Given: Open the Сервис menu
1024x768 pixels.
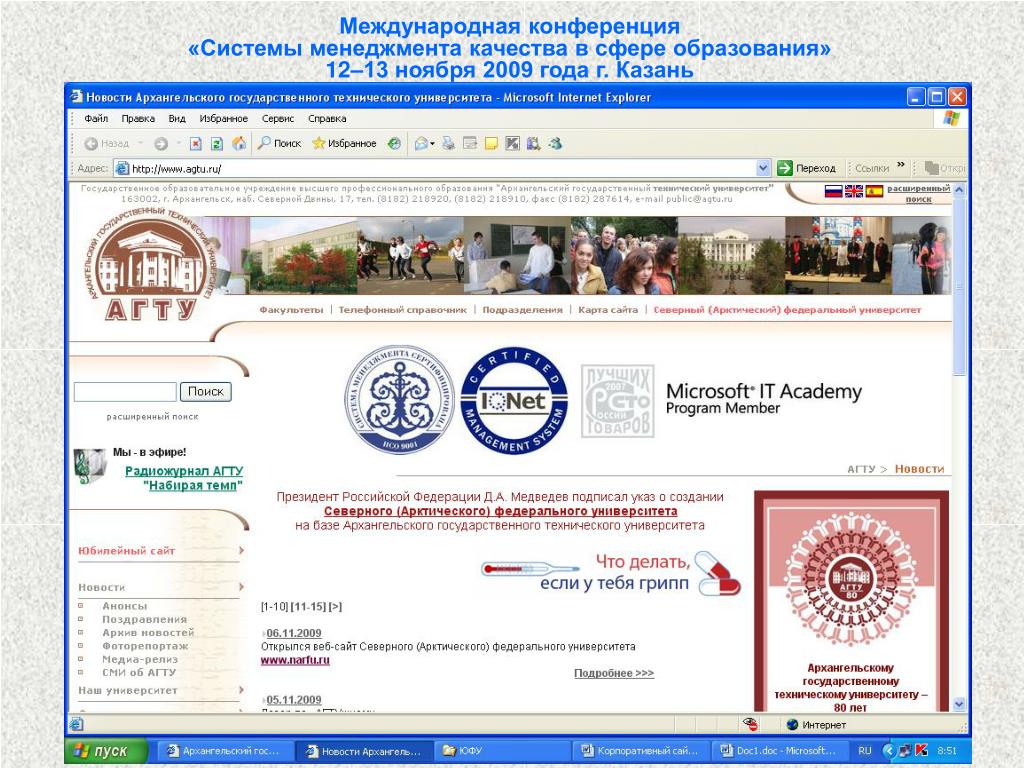Looking at the screenshot, I should pos(278,119).
